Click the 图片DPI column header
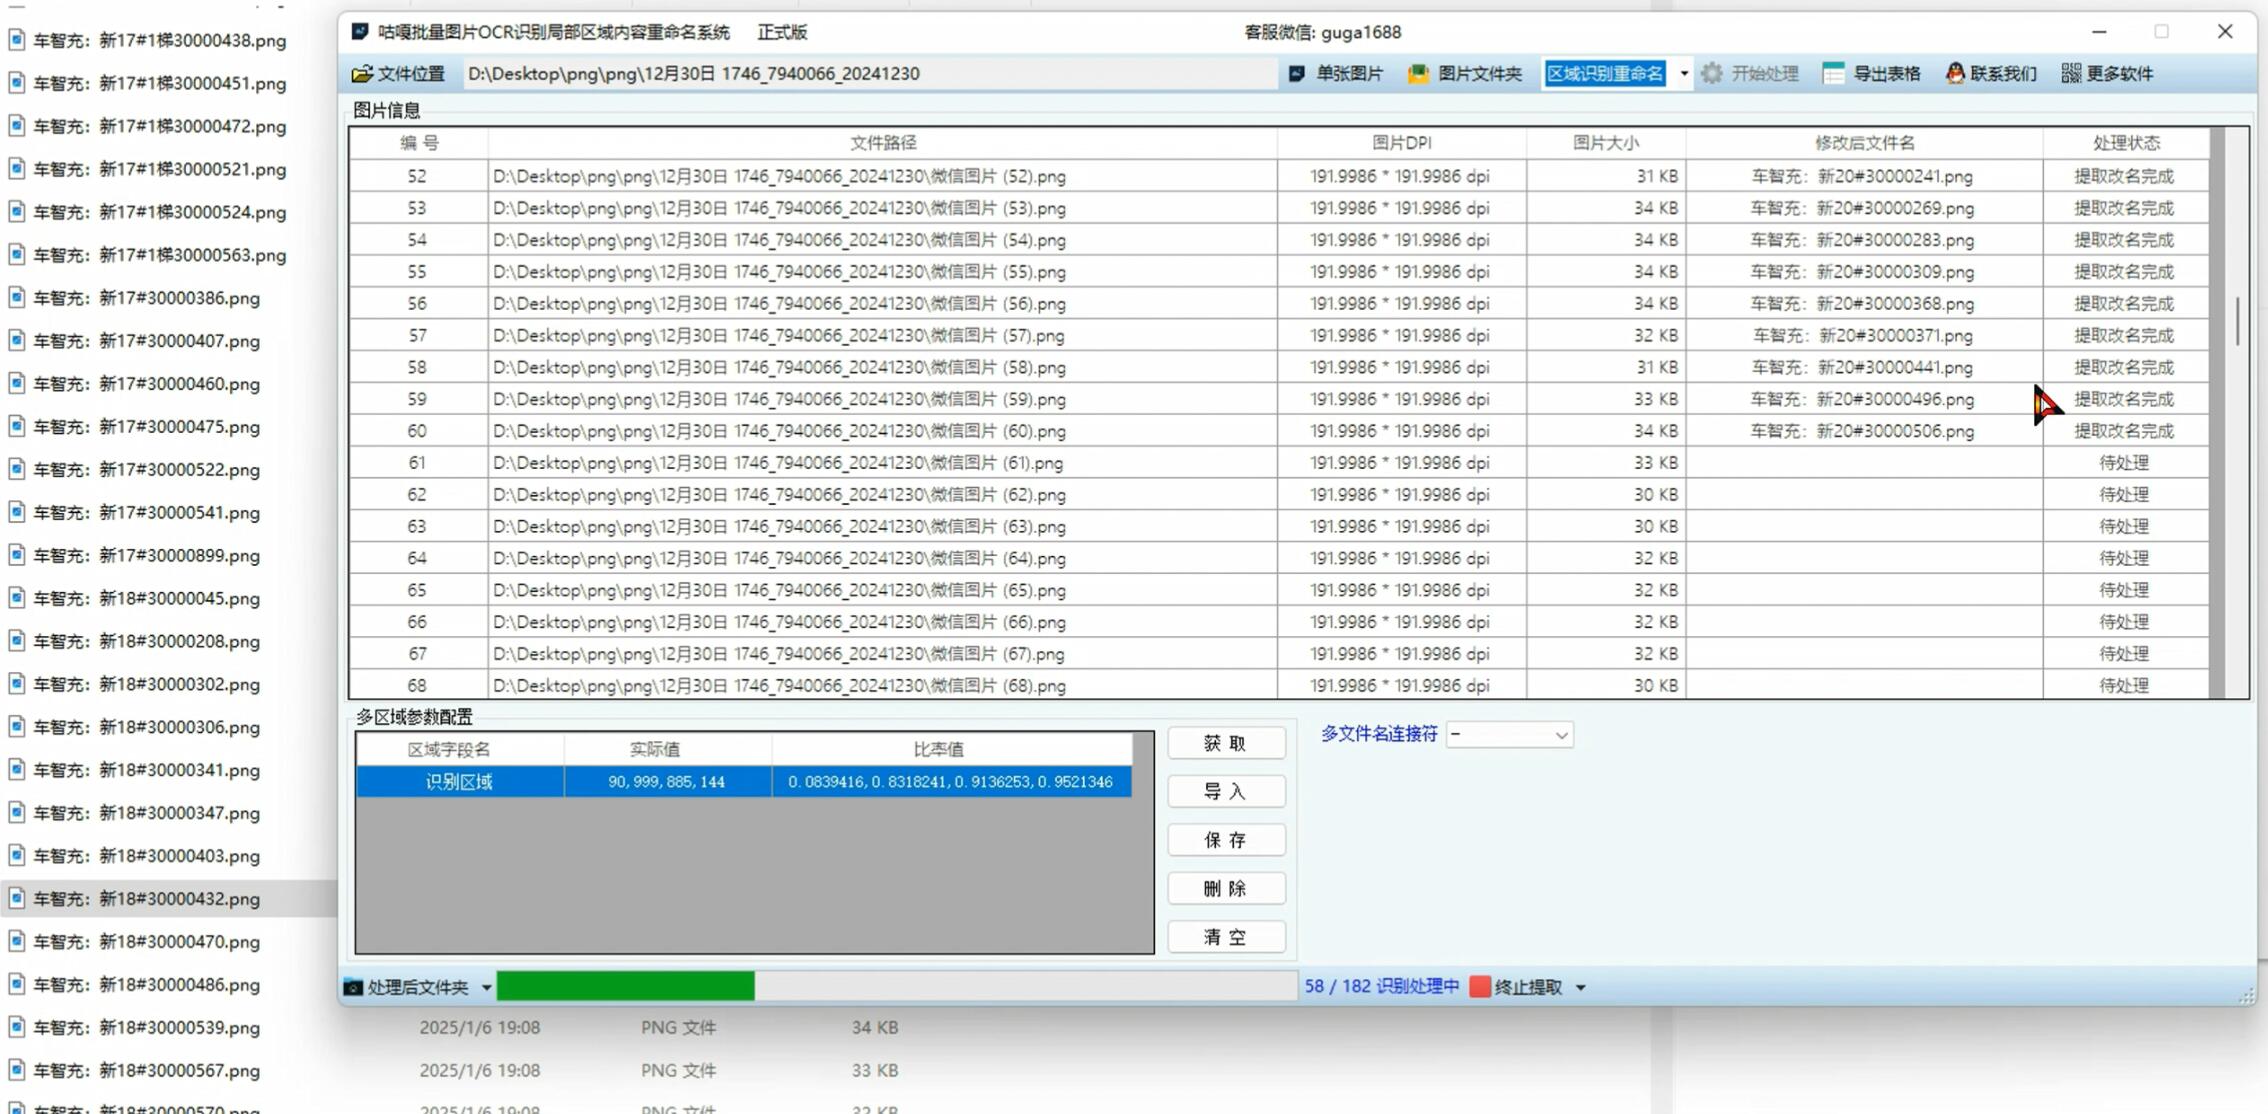Viewport: 2268px width, 1114px height. coord(1402,143)
